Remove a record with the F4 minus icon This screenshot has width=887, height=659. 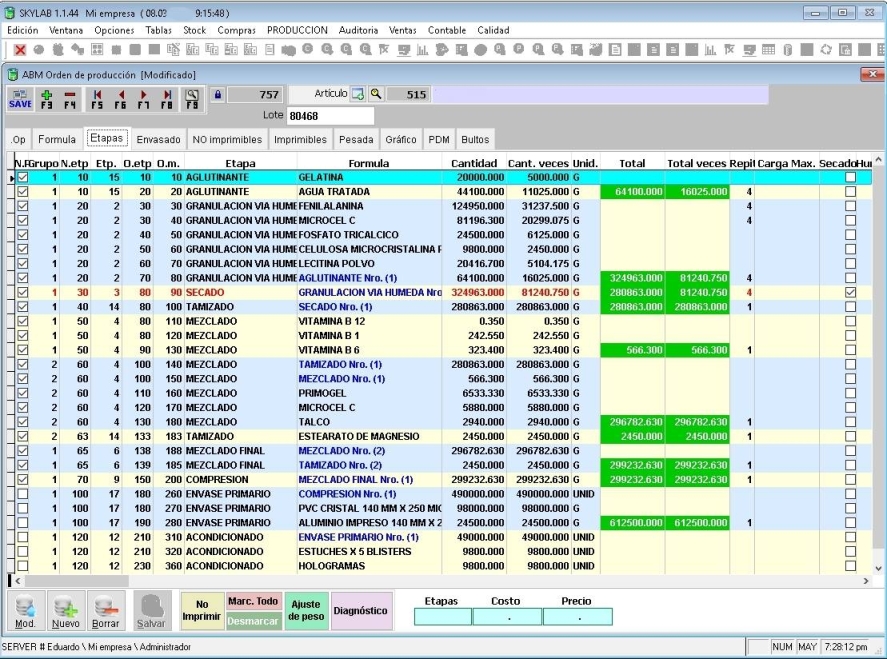(70, 98)
